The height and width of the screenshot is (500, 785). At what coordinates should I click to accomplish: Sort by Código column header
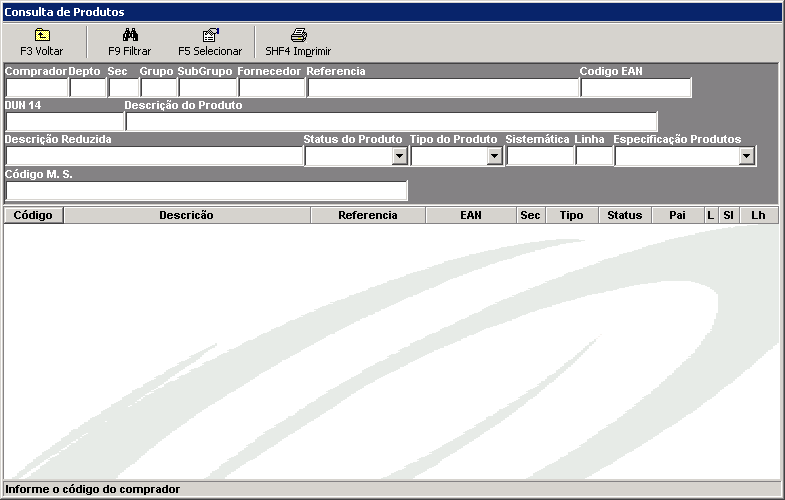tap(34, 215)
